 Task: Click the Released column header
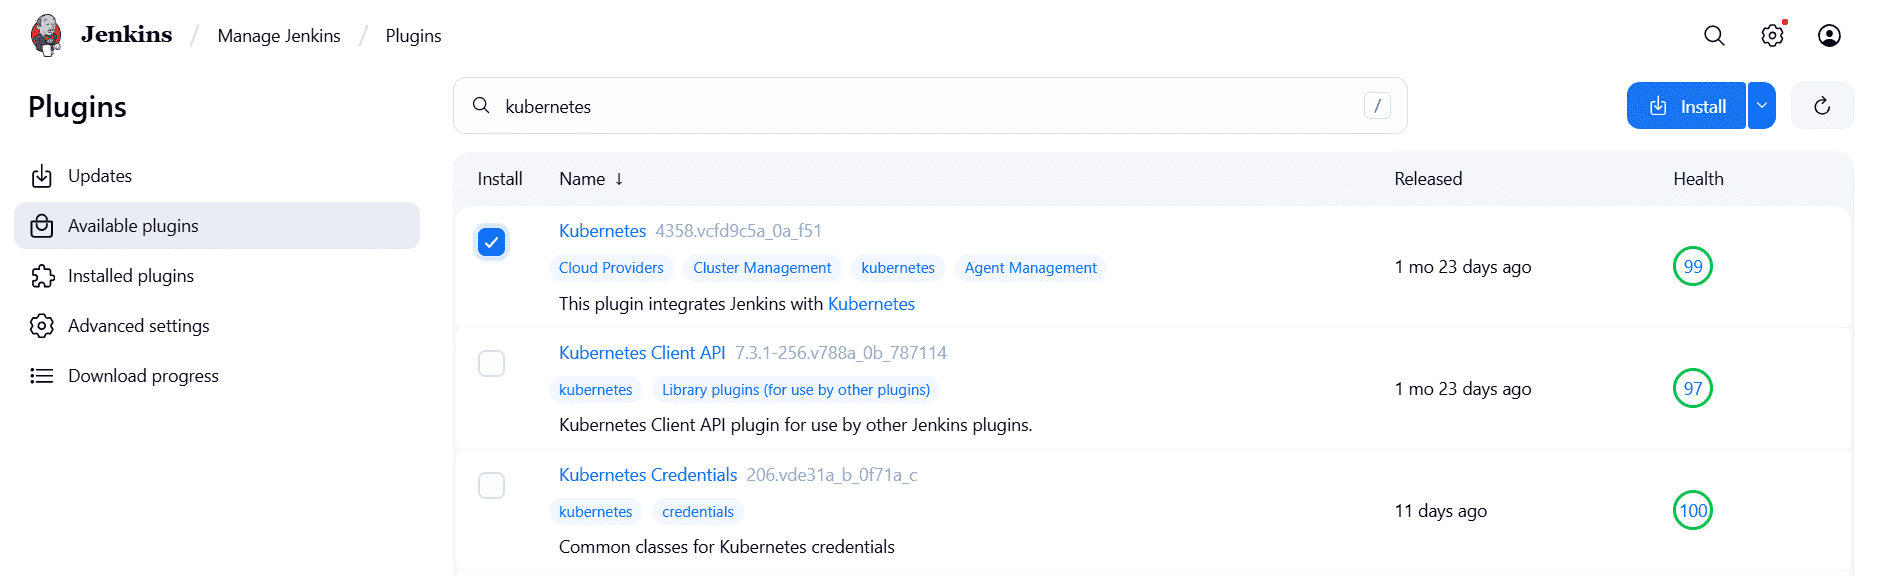(x=1428, y=179)
